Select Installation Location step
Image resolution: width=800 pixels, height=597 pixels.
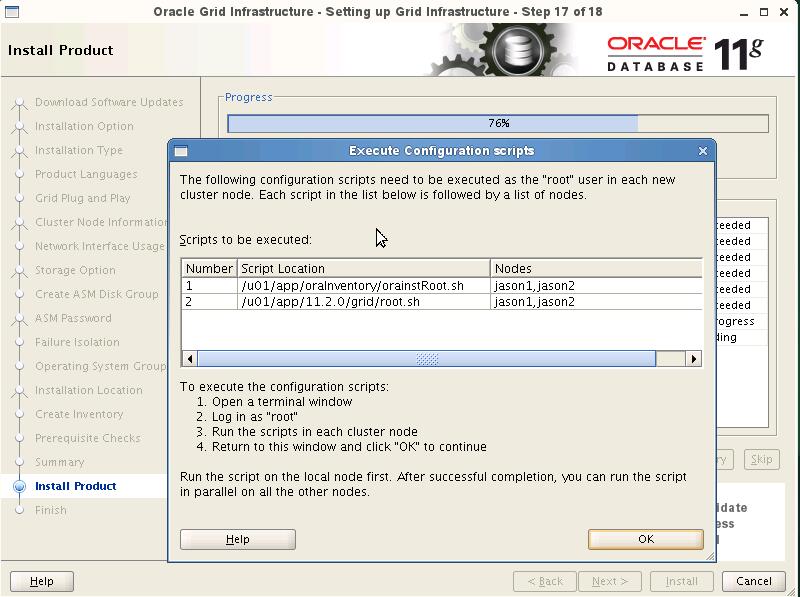(x=89, y=390)
